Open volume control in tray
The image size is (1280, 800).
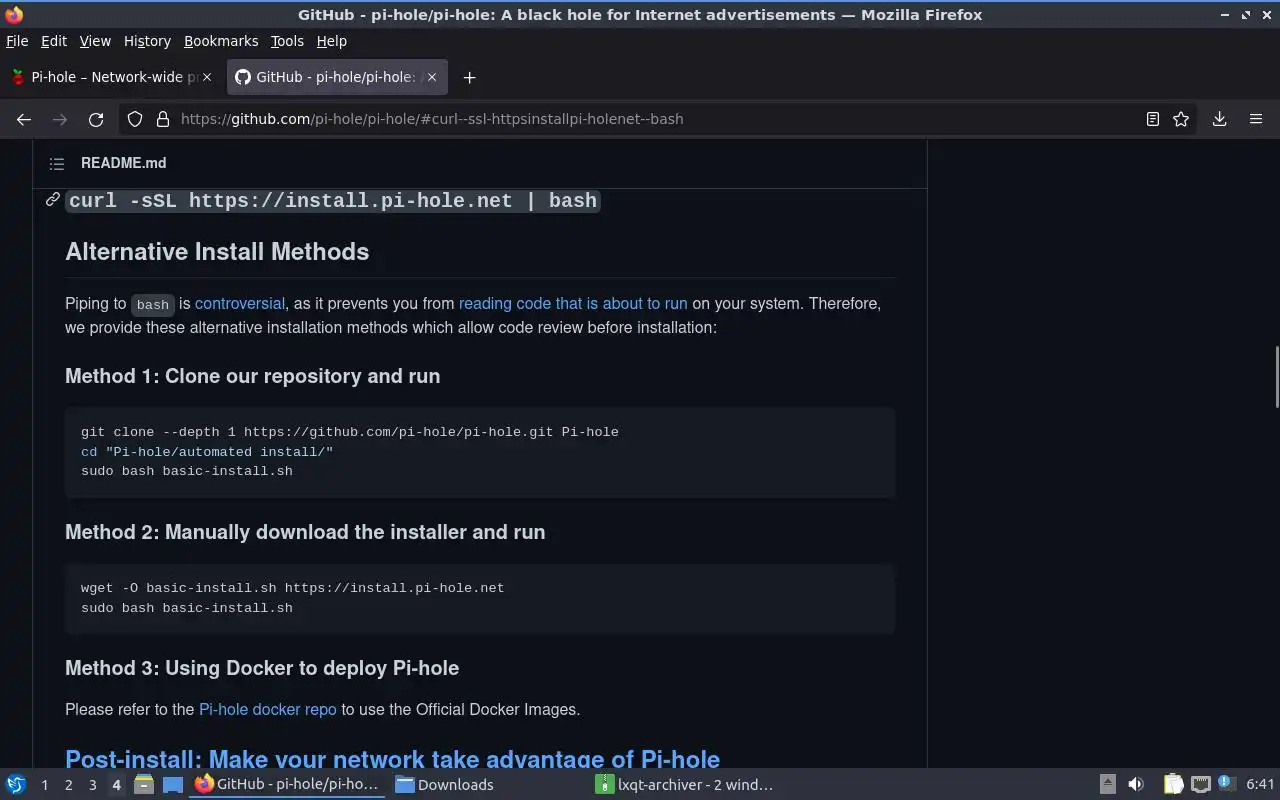[1136, 784]
